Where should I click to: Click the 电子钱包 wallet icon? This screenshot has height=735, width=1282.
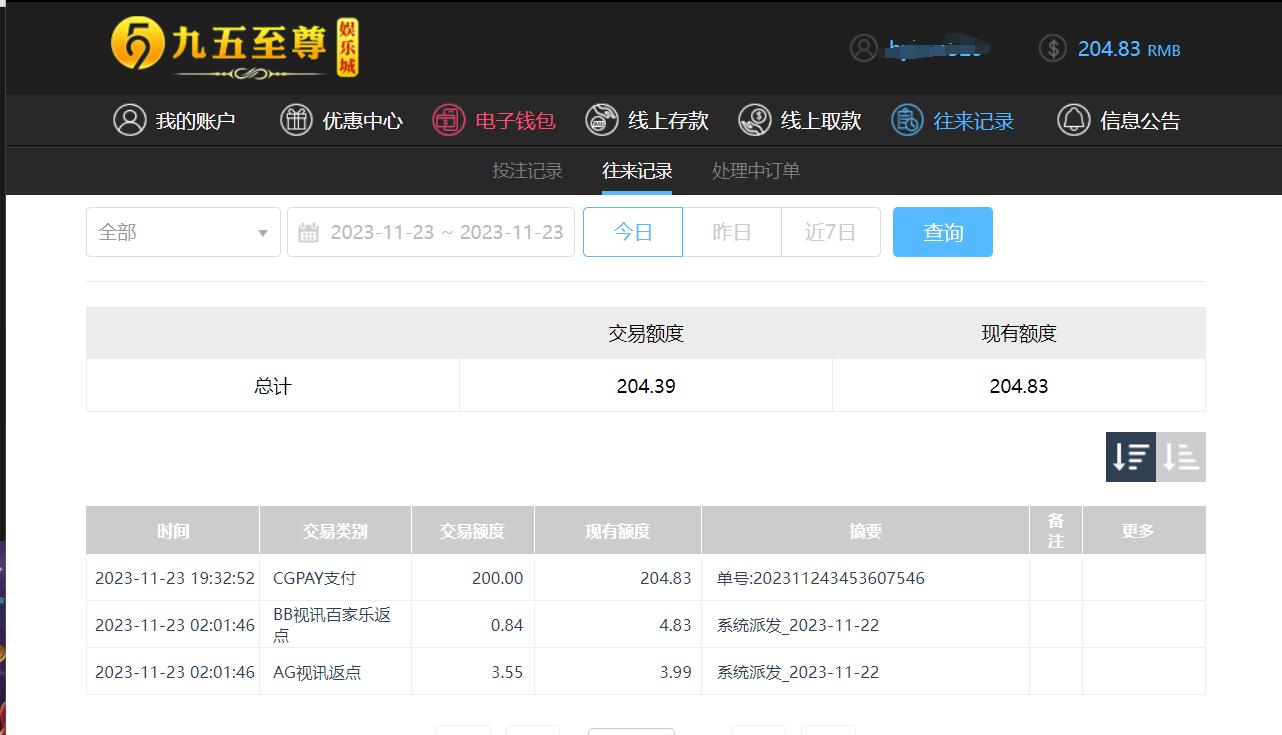coord(448,120)
